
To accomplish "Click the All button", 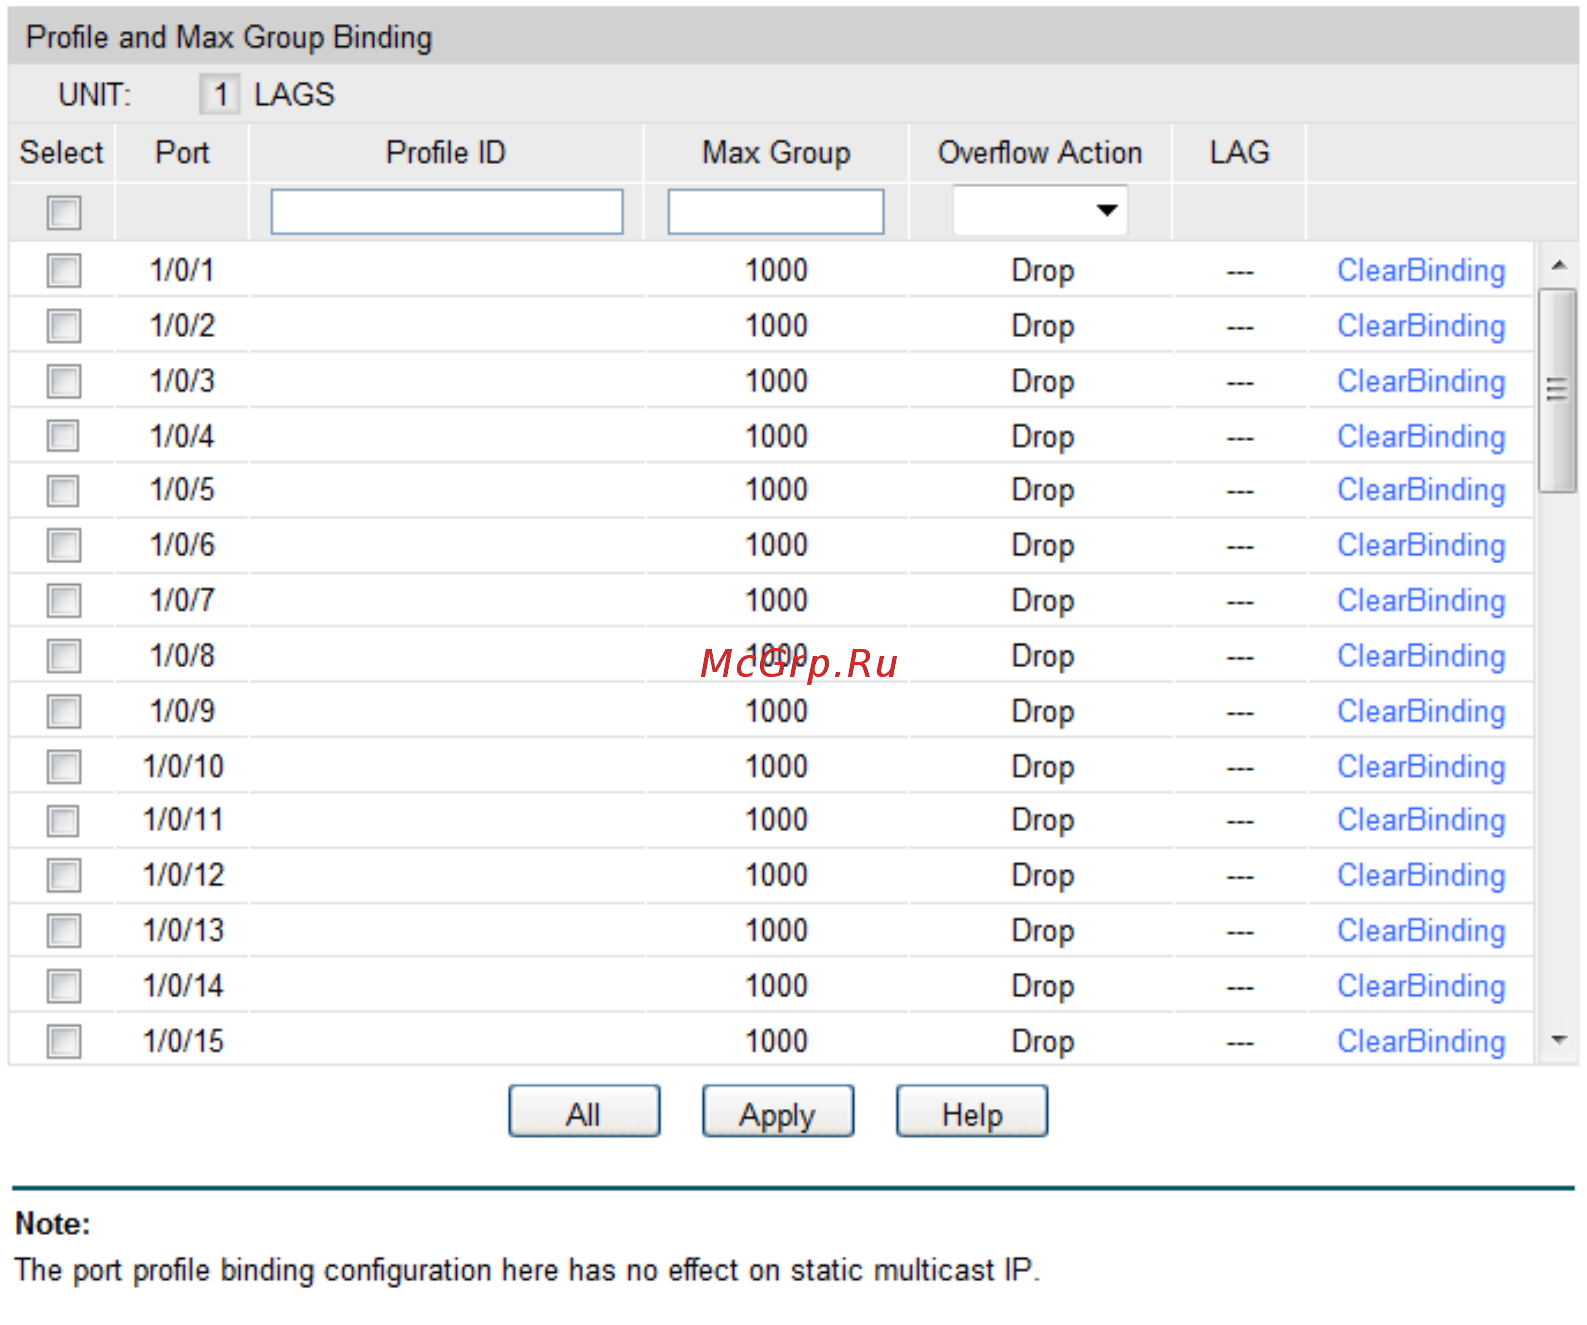I will click(x=584, y=1112).
